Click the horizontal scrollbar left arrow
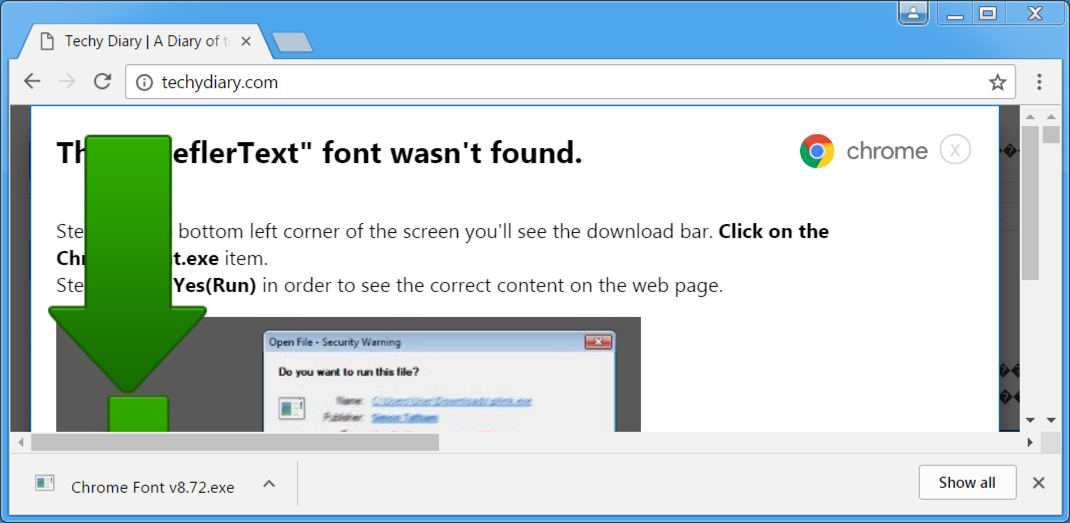The height and width of the screenshot is (523, 1070). [x=20, y=442]
